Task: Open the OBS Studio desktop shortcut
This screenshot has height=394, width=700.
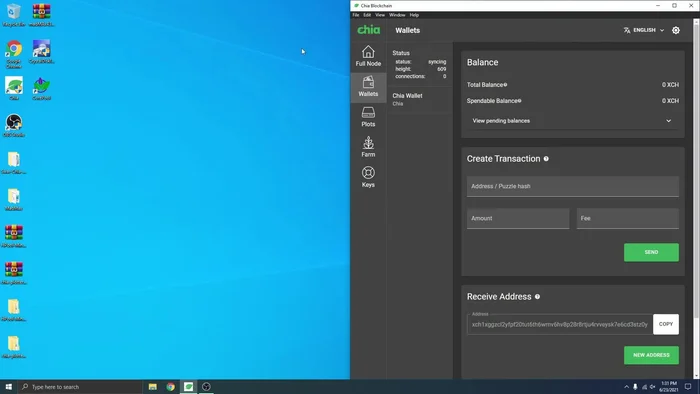Action: pyautogui.click(x=14, y=125)
